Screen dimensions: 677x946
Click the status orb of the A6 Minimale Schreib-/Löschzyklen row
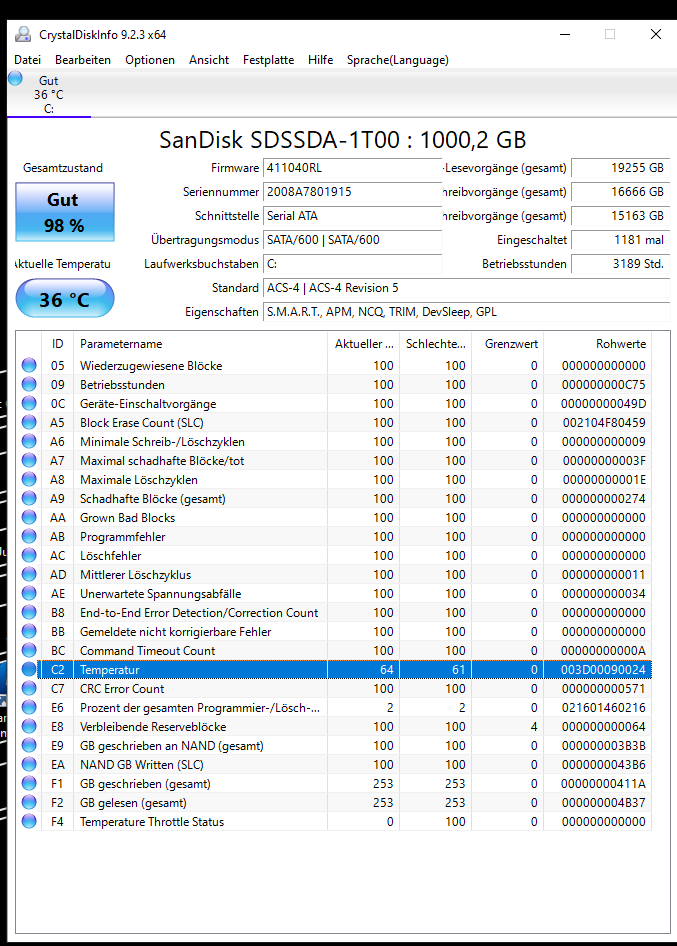(29, 441)
